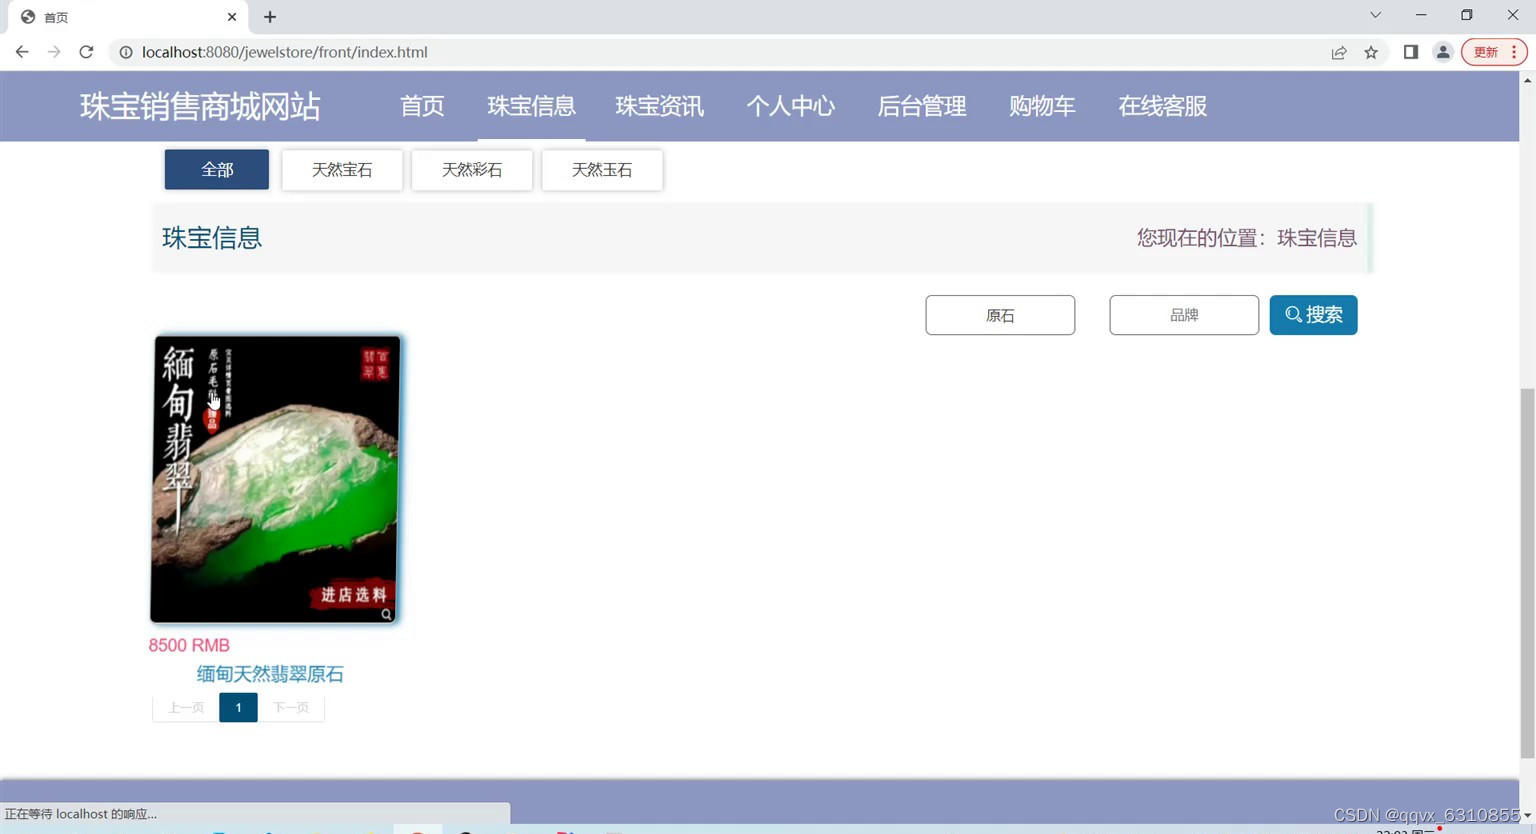This screenshot has width=1536, height=834.
Task: Click the share icon in the browser toolbar
Action: point(1340,52)
